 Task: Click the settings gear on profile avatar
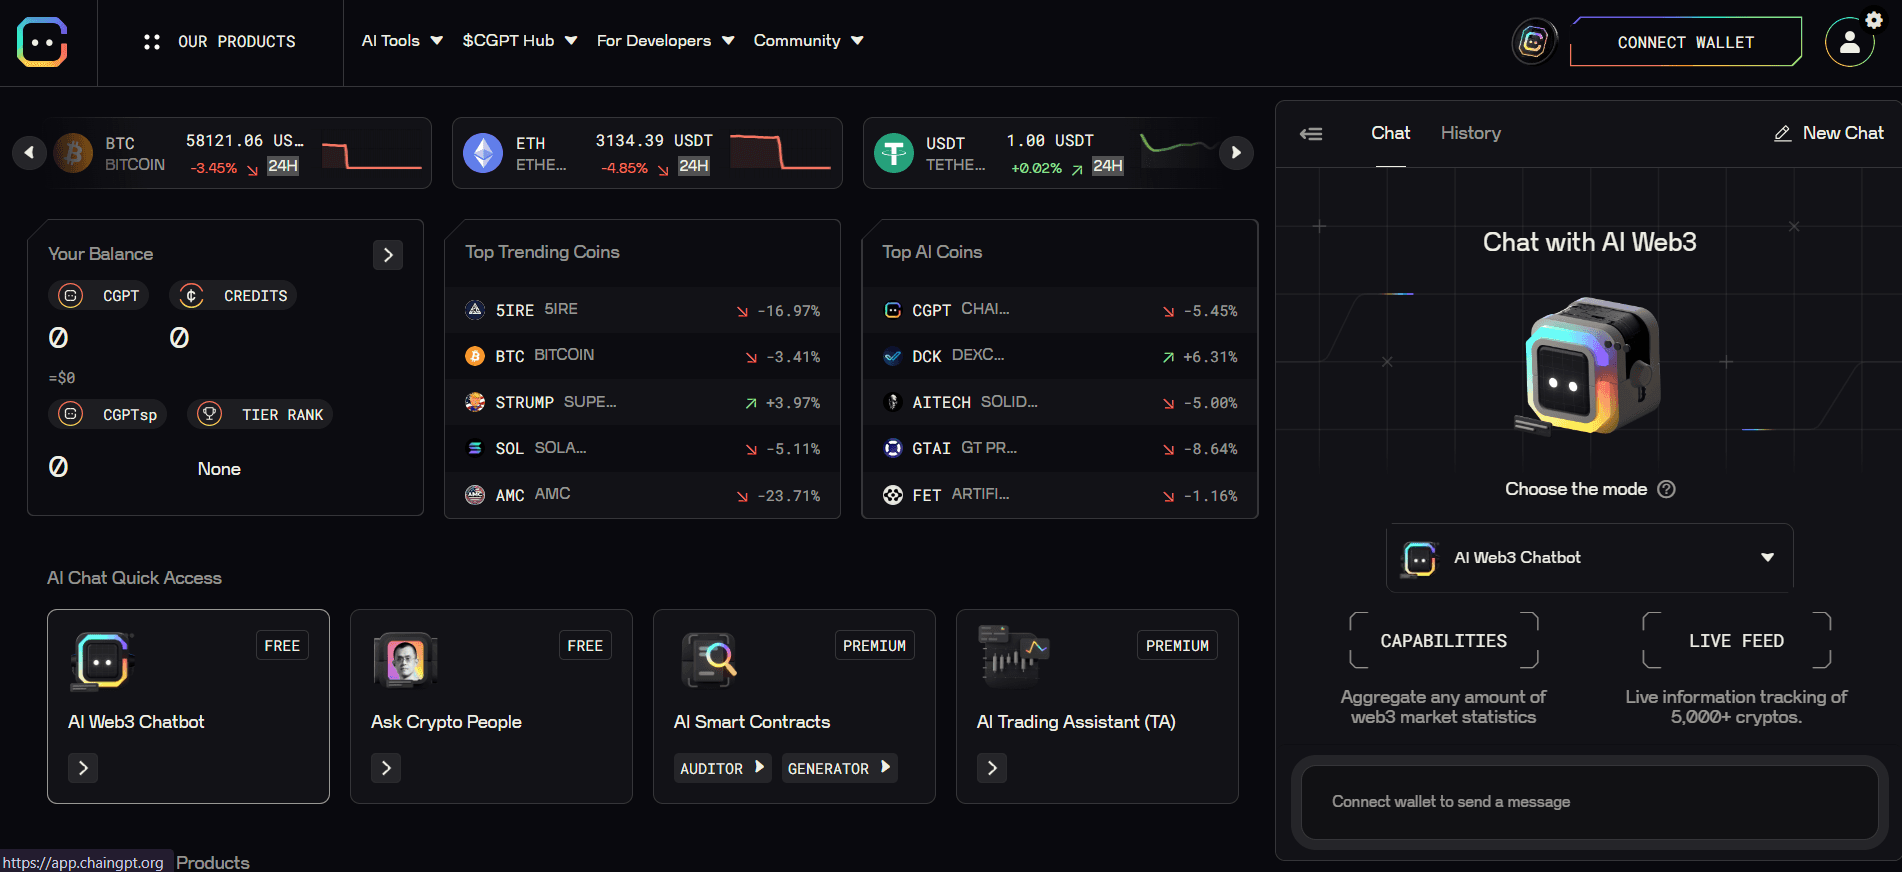coord(1874,20)
